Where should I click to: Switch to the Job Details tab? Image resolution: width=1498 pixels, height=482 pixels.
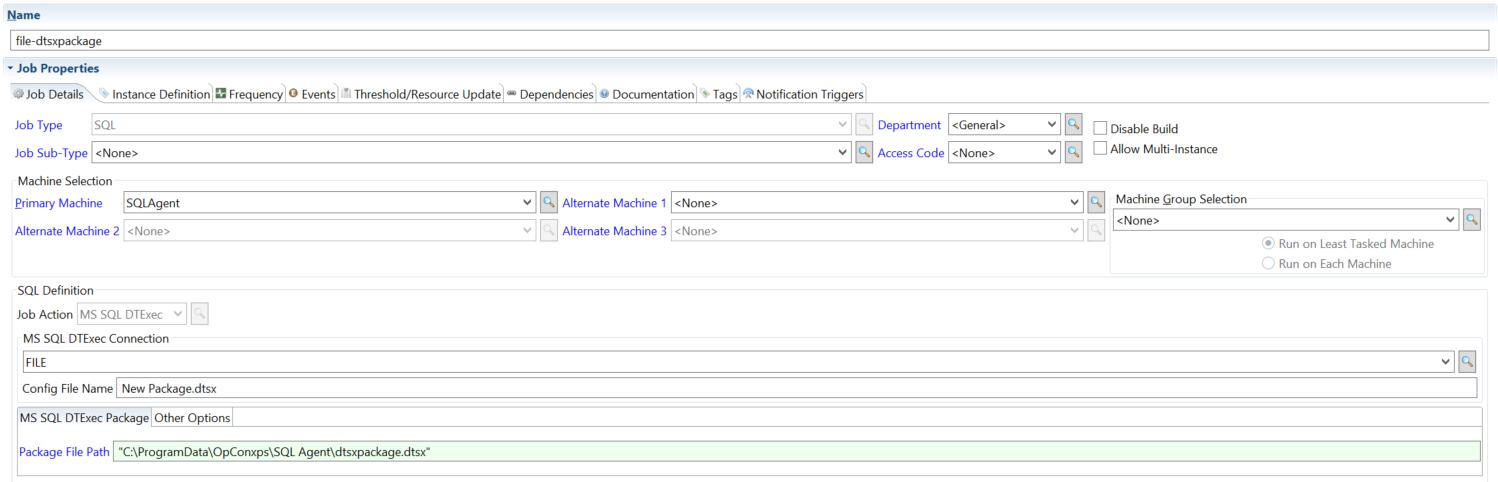tap(48, 94)
